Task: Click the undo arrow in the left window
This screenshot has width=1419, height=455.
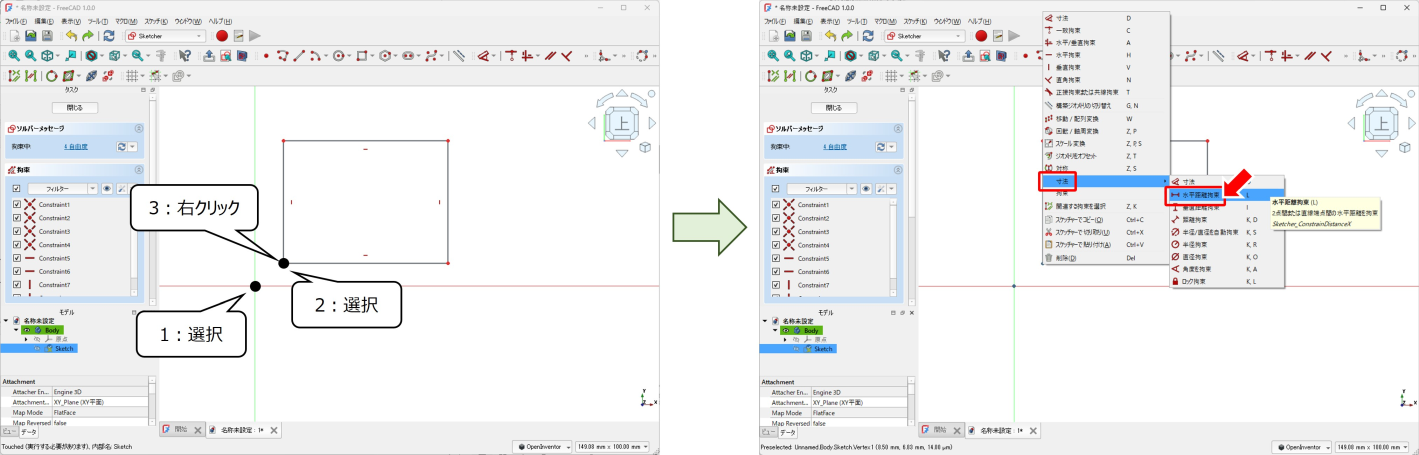Action: tap(72, 35)
